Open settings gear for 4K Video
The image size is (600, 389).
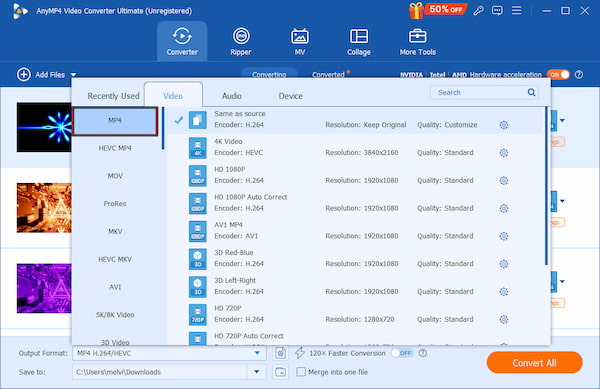pos(504,153)
